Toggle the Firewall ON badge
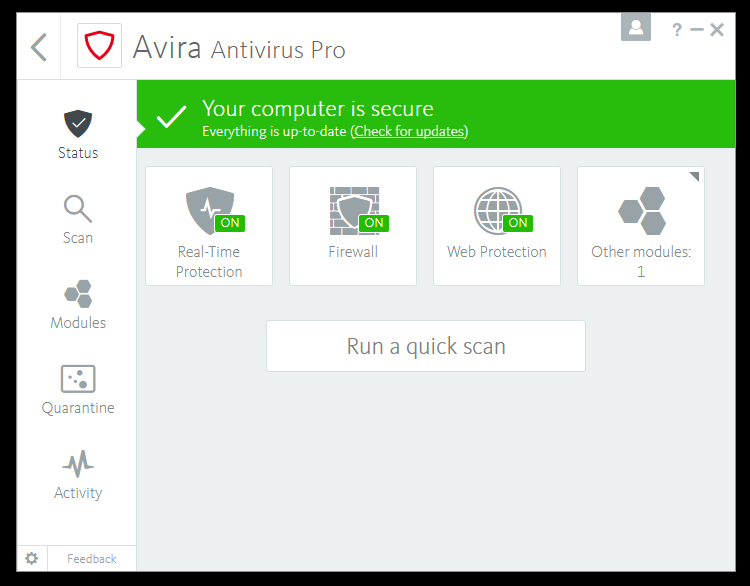This screenshot has width=750, height=586. click(x=374, y=222)
